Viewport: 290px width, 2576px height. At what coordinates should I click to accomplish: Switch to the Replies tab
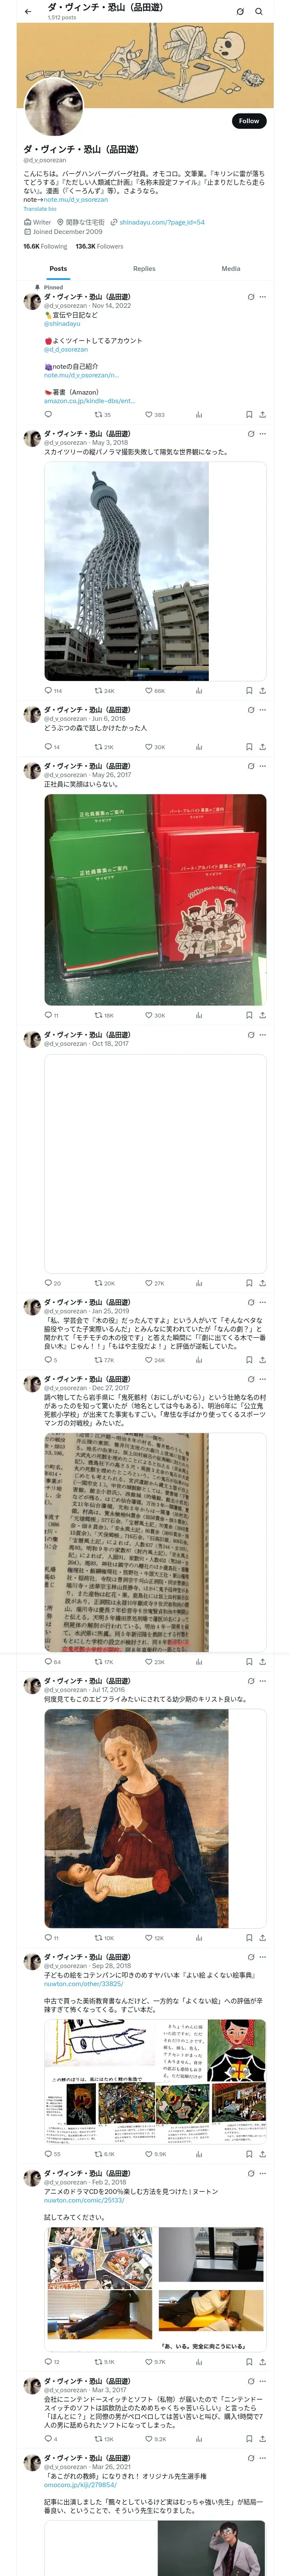(x=144, y=268)
